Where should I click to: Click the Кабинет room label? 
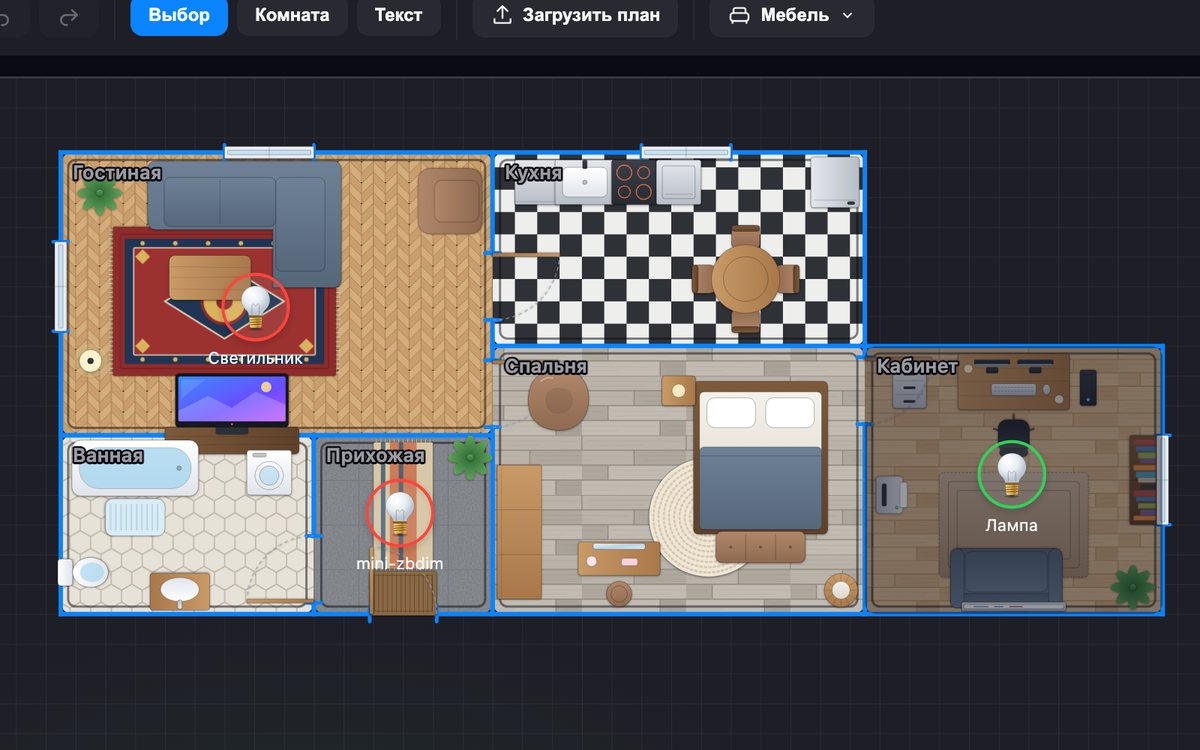click(x=917, y=366)
